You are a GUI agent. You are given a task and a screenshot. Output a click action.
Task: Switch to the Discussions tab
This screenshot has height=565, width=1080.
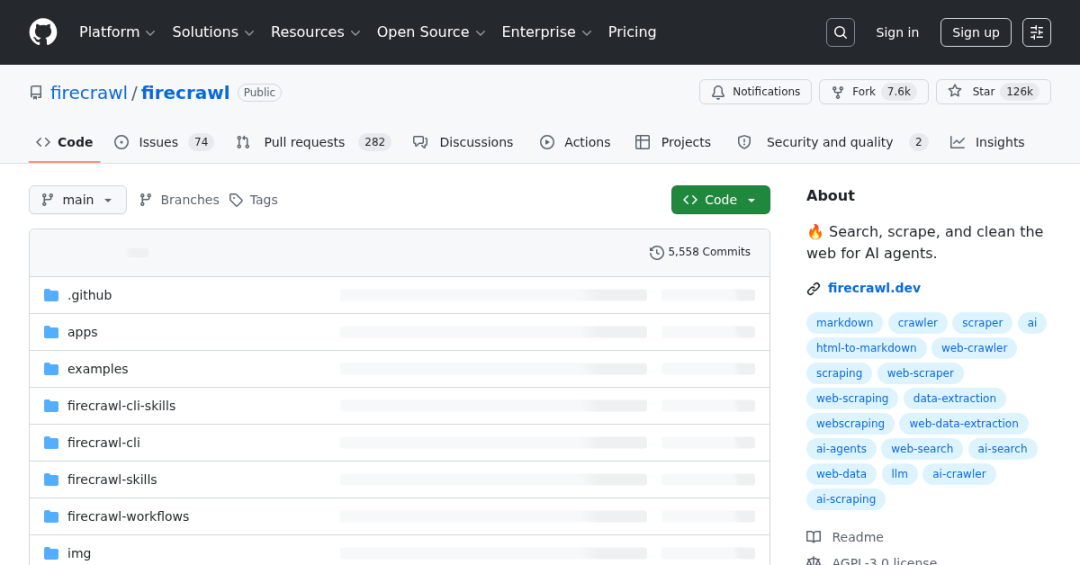click(463, 142)
